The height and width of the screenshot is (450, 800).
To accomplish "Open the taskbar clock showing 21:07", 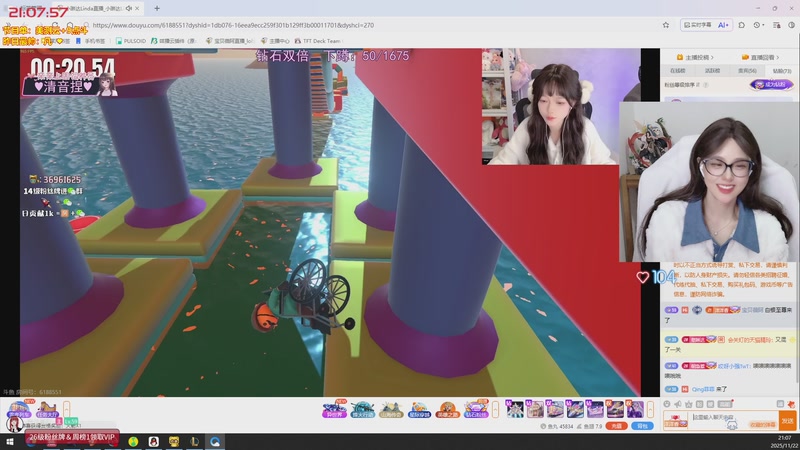I will click(x=784, y=442).
